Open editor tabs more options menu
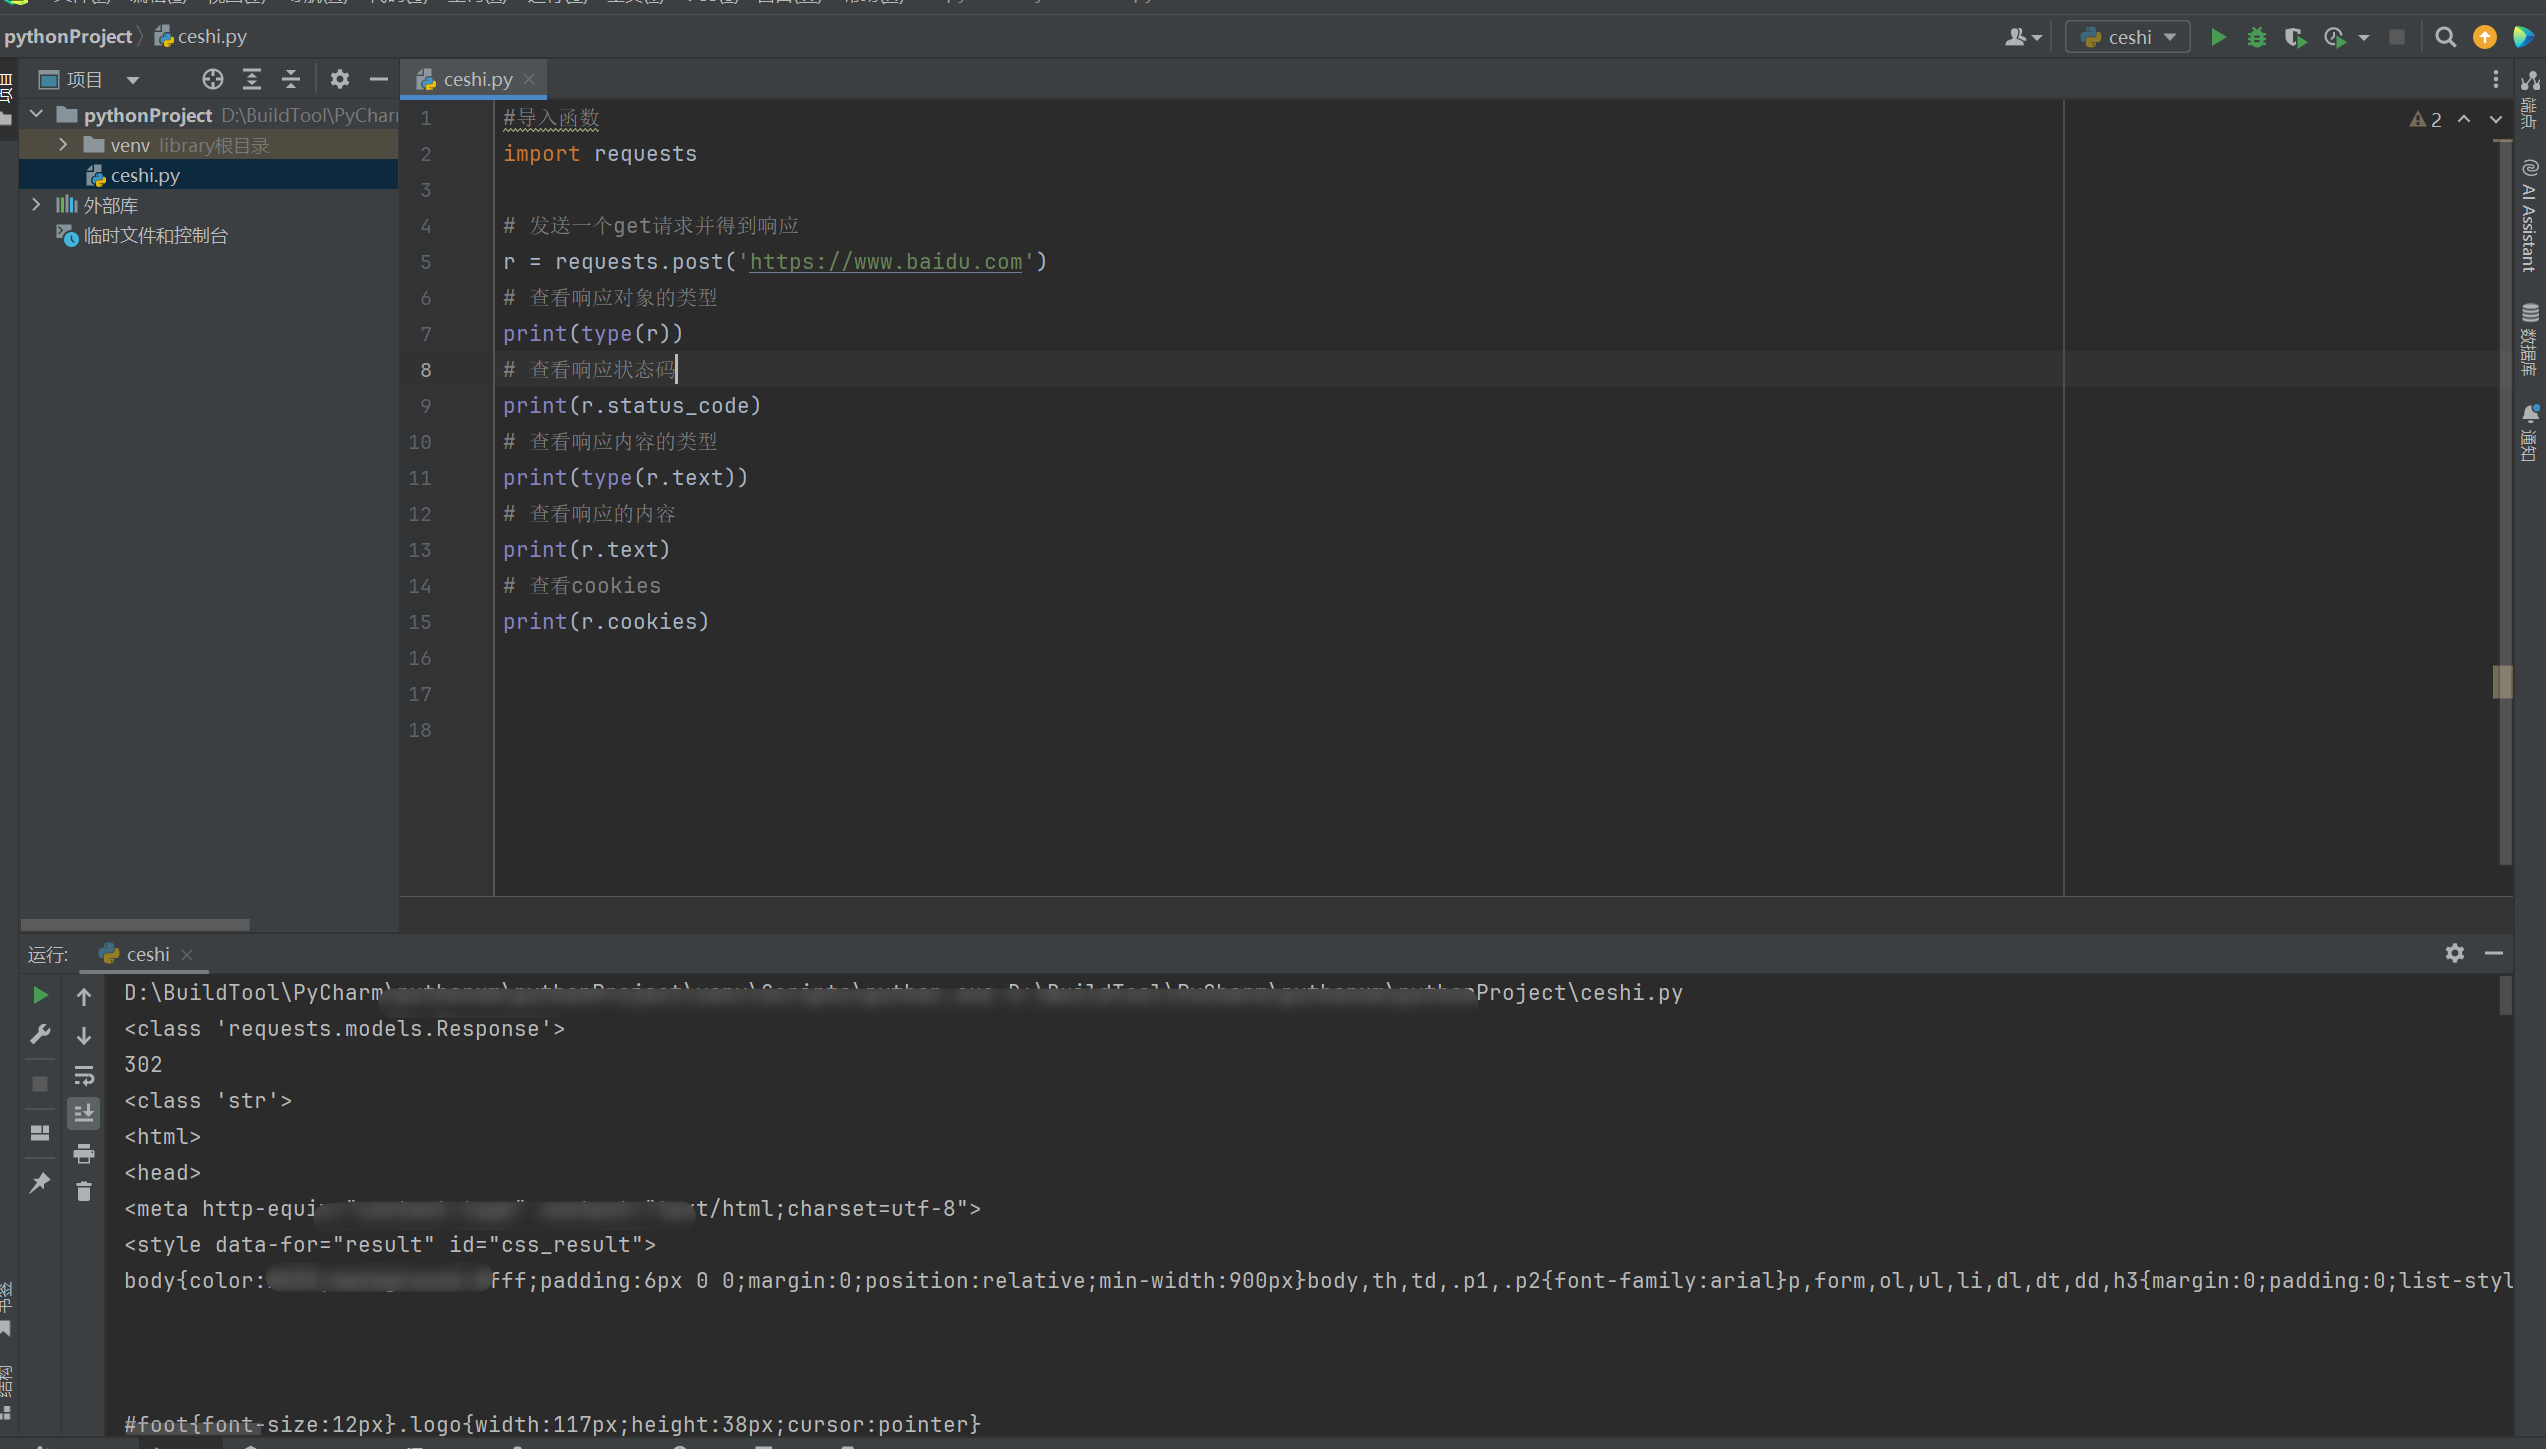 (x=2496, y=79)
